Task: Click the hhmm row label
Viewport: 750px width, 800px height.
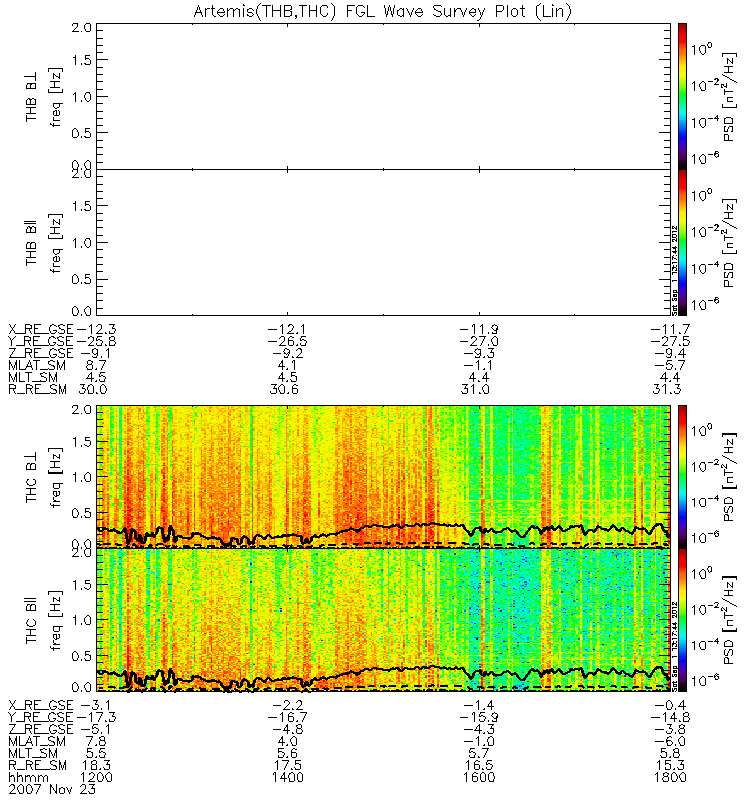Action: click(29, 778)
